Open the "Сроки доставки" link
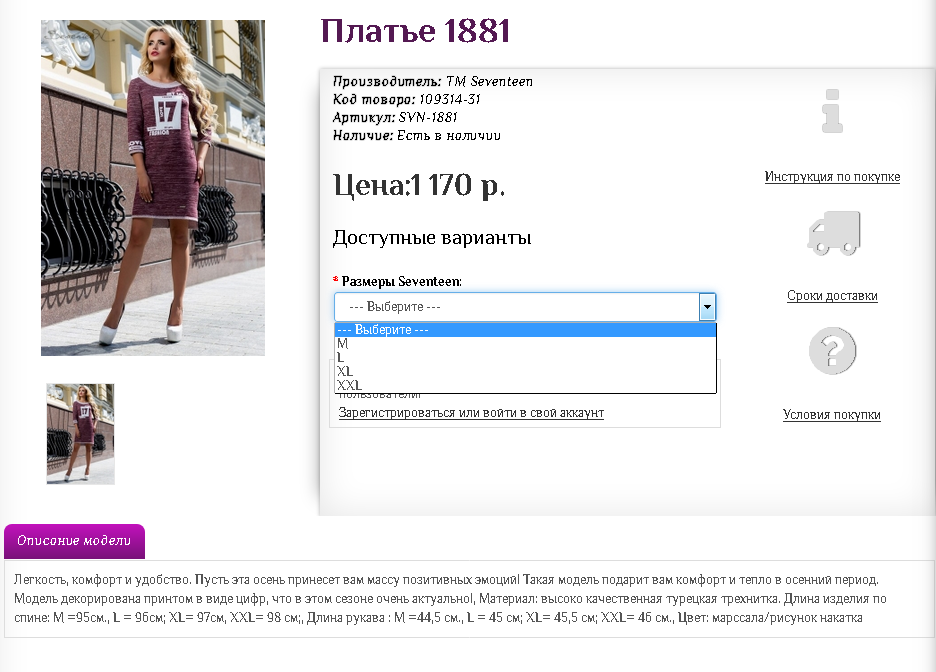The width and height of the screenshot is (936, 672). pos(832,295)
